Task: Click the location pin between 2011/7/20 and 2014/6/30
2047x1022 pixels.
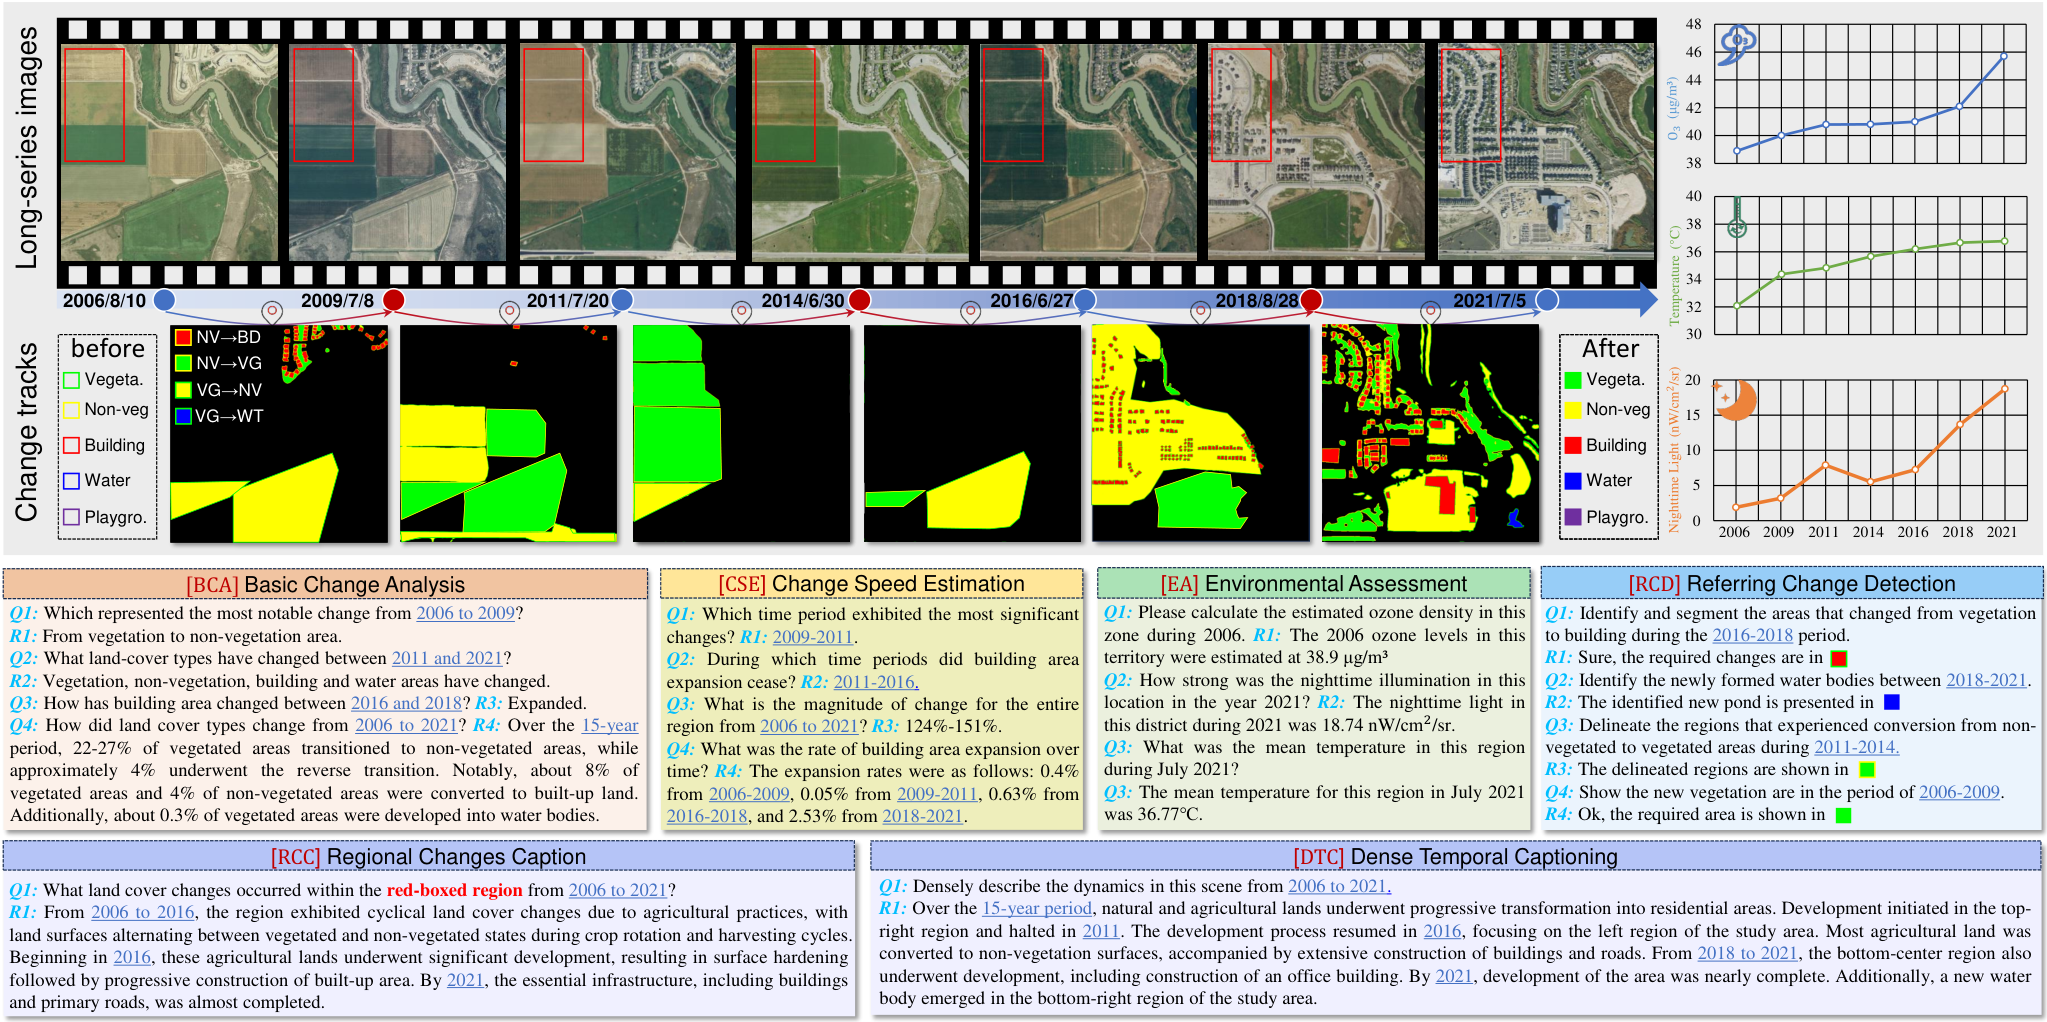Action: click(x=741, y=313)
